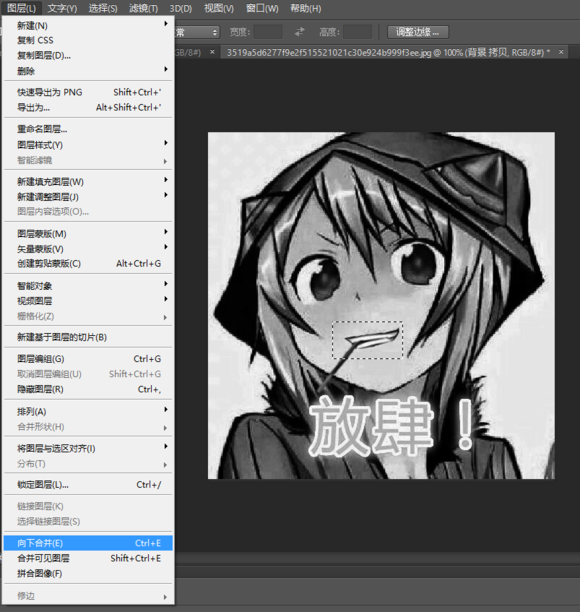Choose 新建基于图层的切片(B)

88,337
